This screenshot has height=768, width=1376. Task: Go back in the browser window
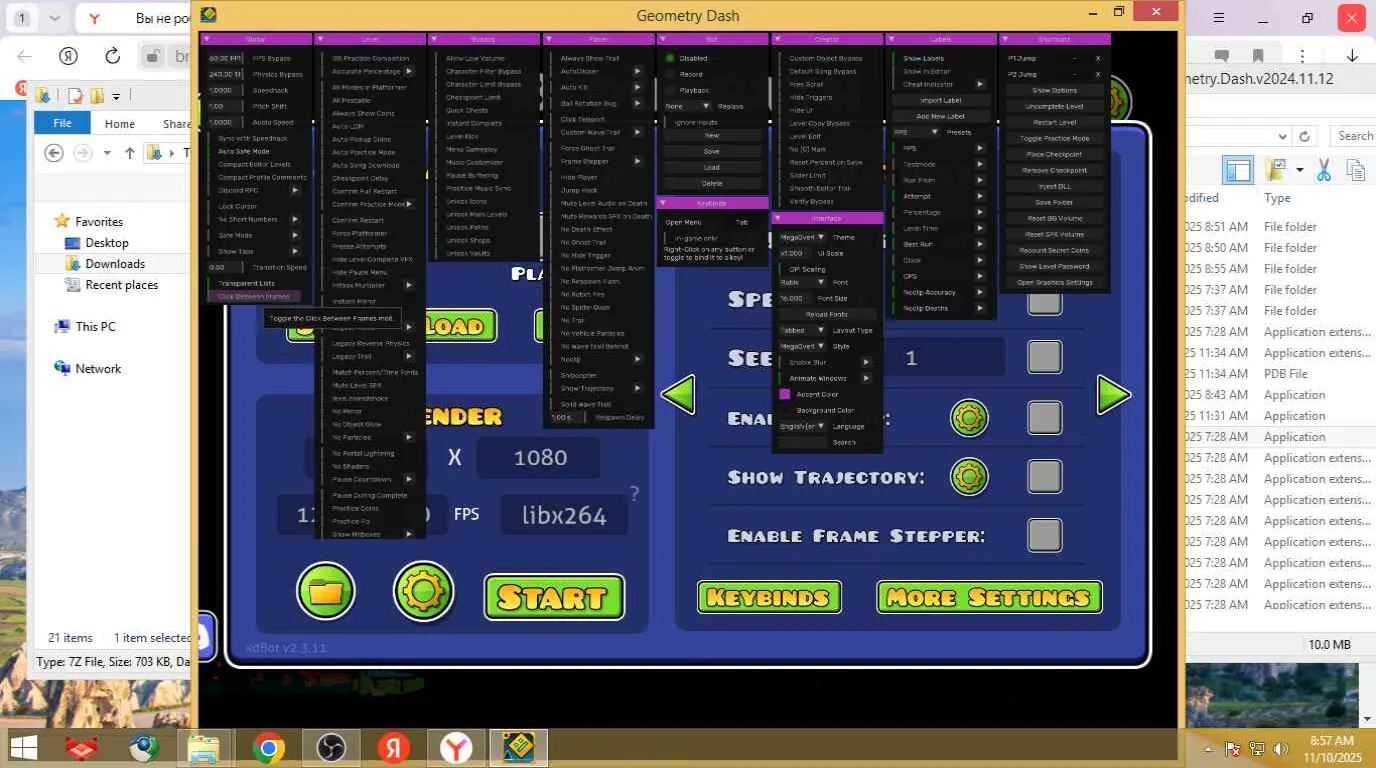click(24, 56)
